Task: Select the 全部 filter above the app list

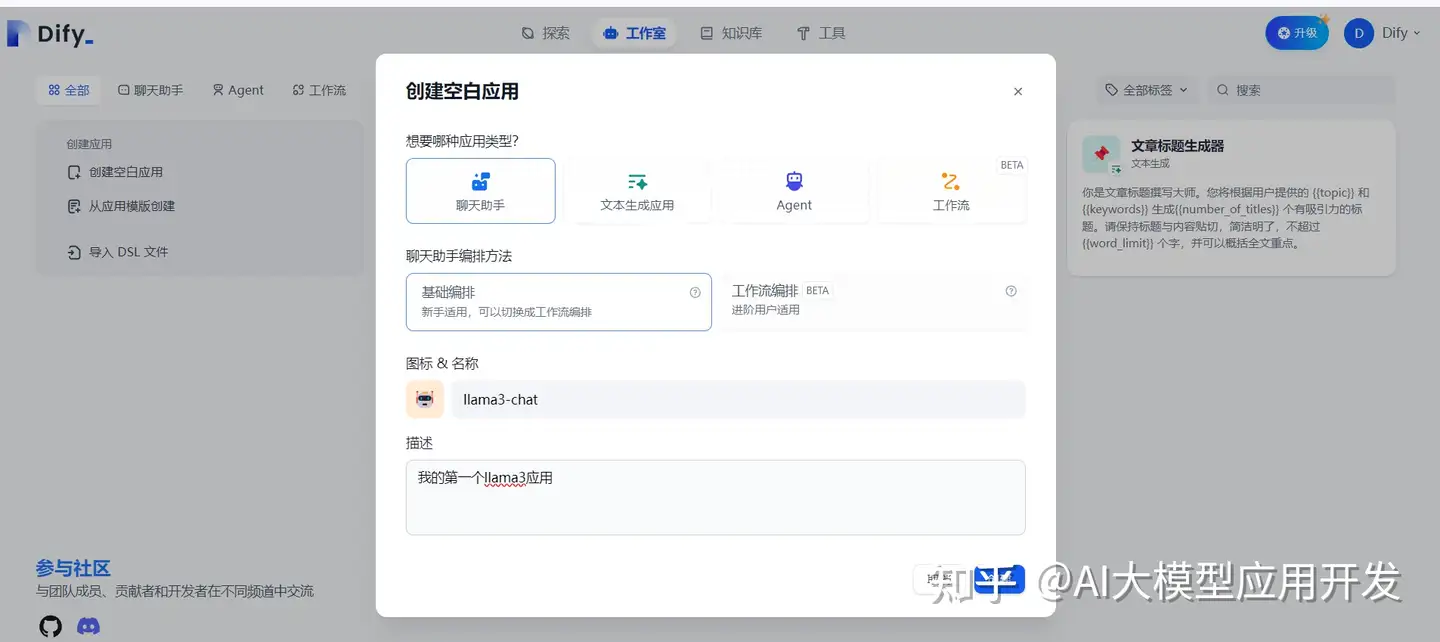Action: point(69,90)
